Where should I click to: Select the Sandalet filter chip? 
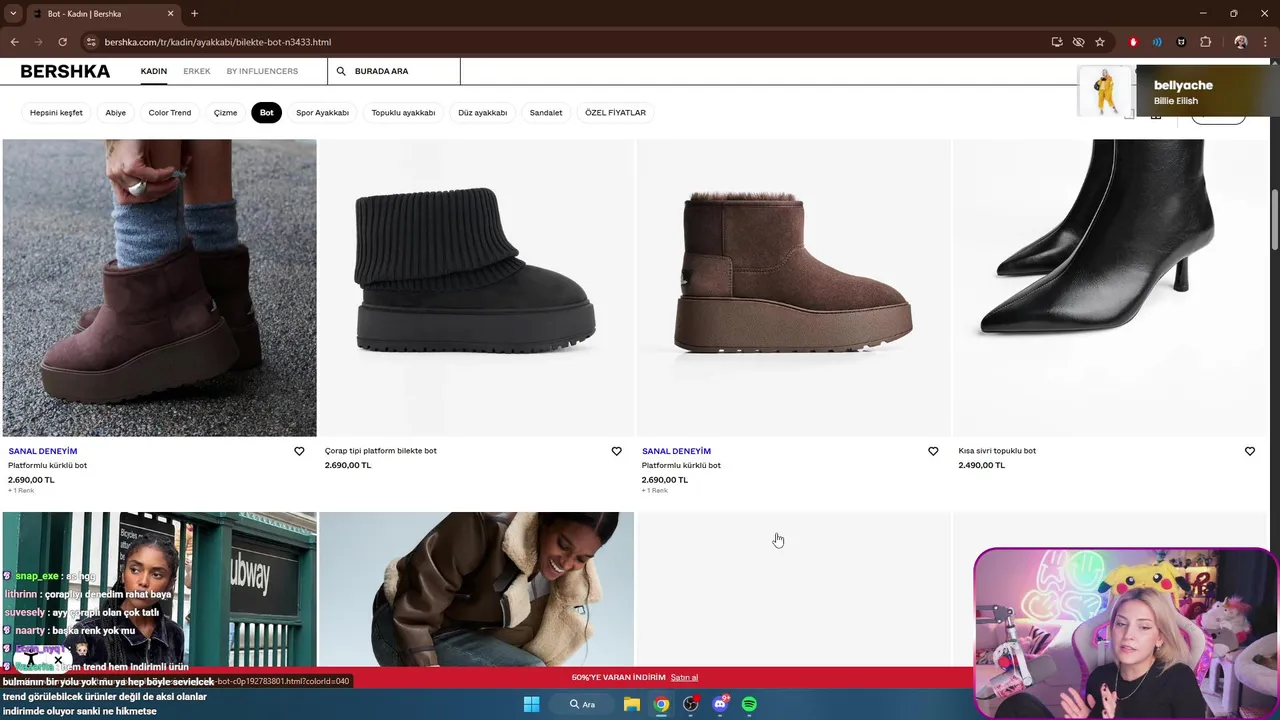[x=546, y=113]
